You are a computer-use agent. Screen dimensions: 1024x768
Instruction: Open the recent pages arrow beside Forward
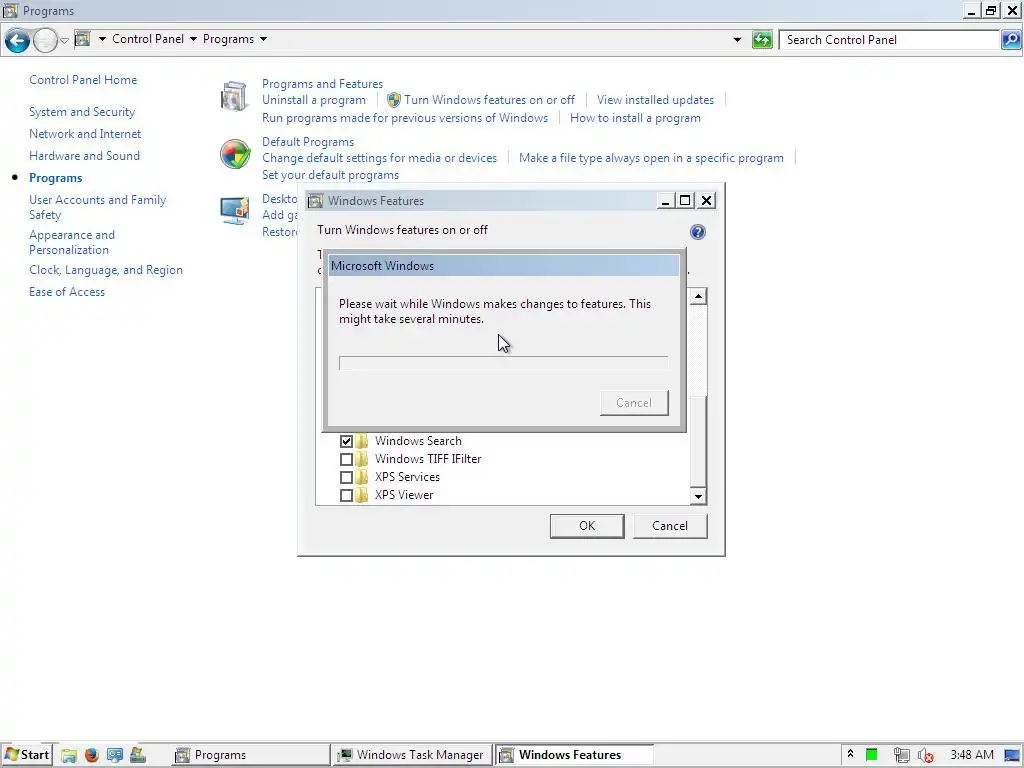[x=64, y=40]
